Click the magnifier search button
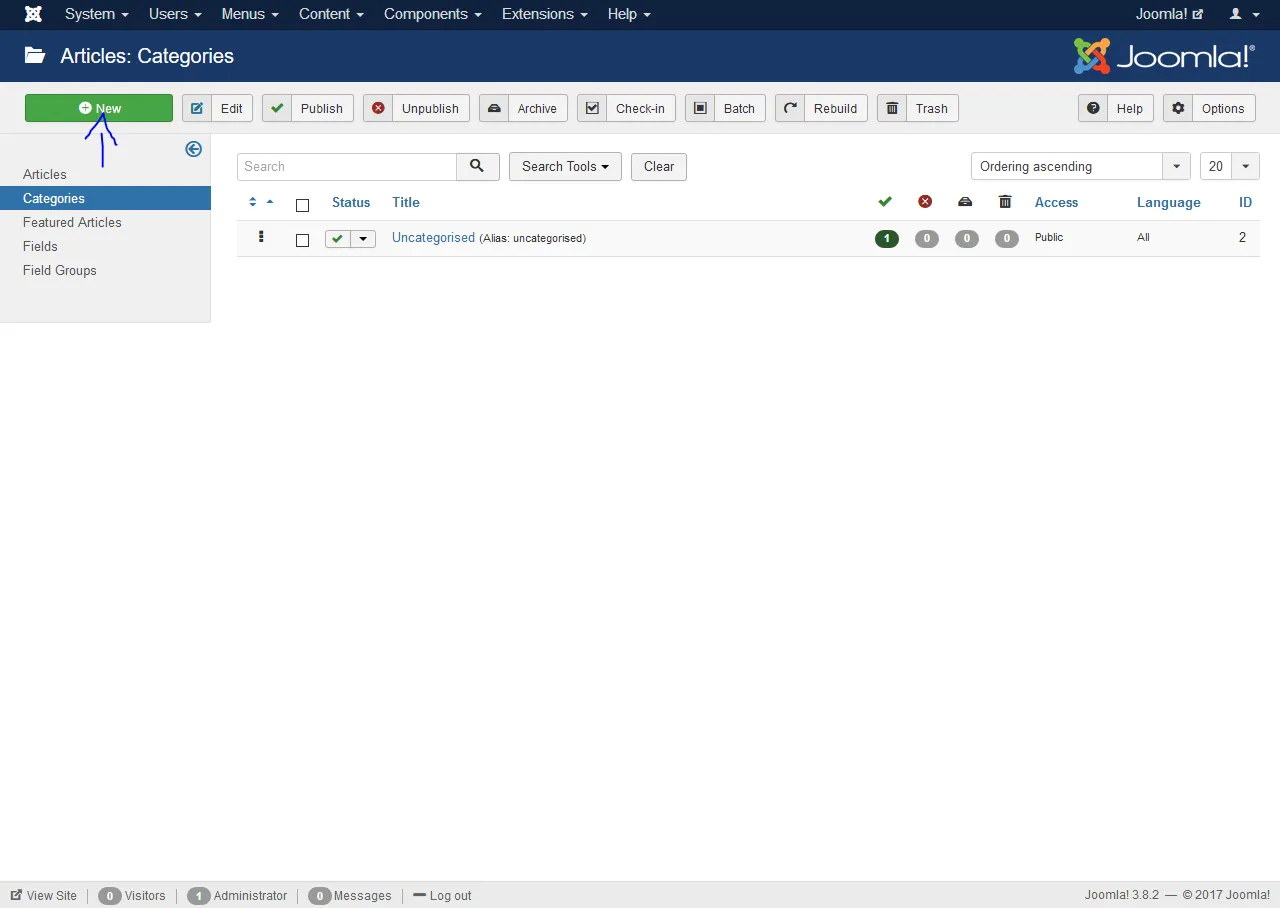This screenshot has height=908, width=1280. point(478,166)
